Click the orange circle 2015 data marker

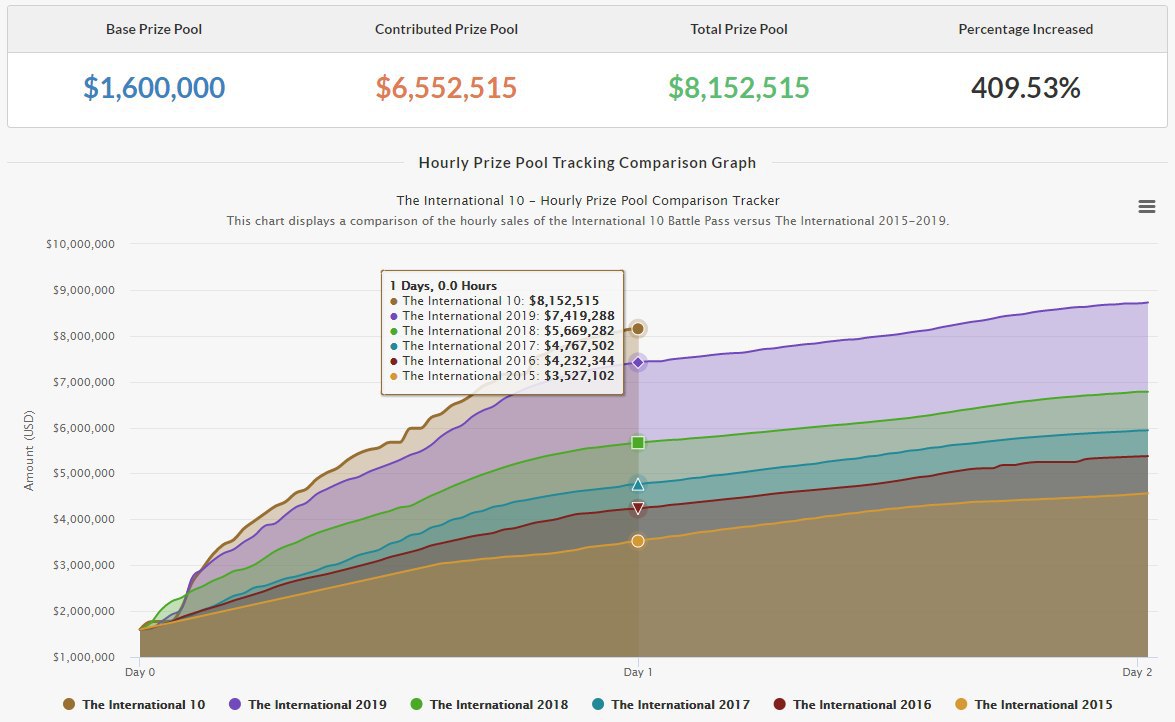(x=638, y=541)
